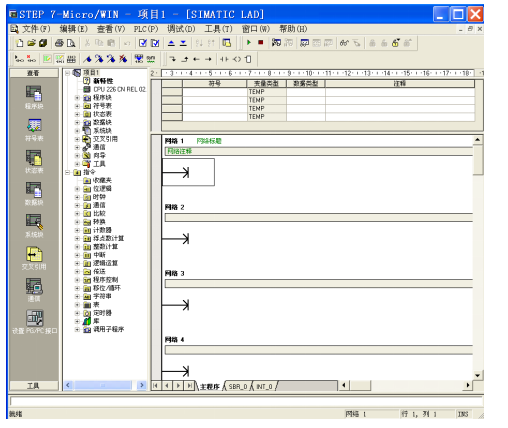Click the instruction tree horizontal scrollbar thumb
The image size is (508, 428).
[x=103, y=385]
